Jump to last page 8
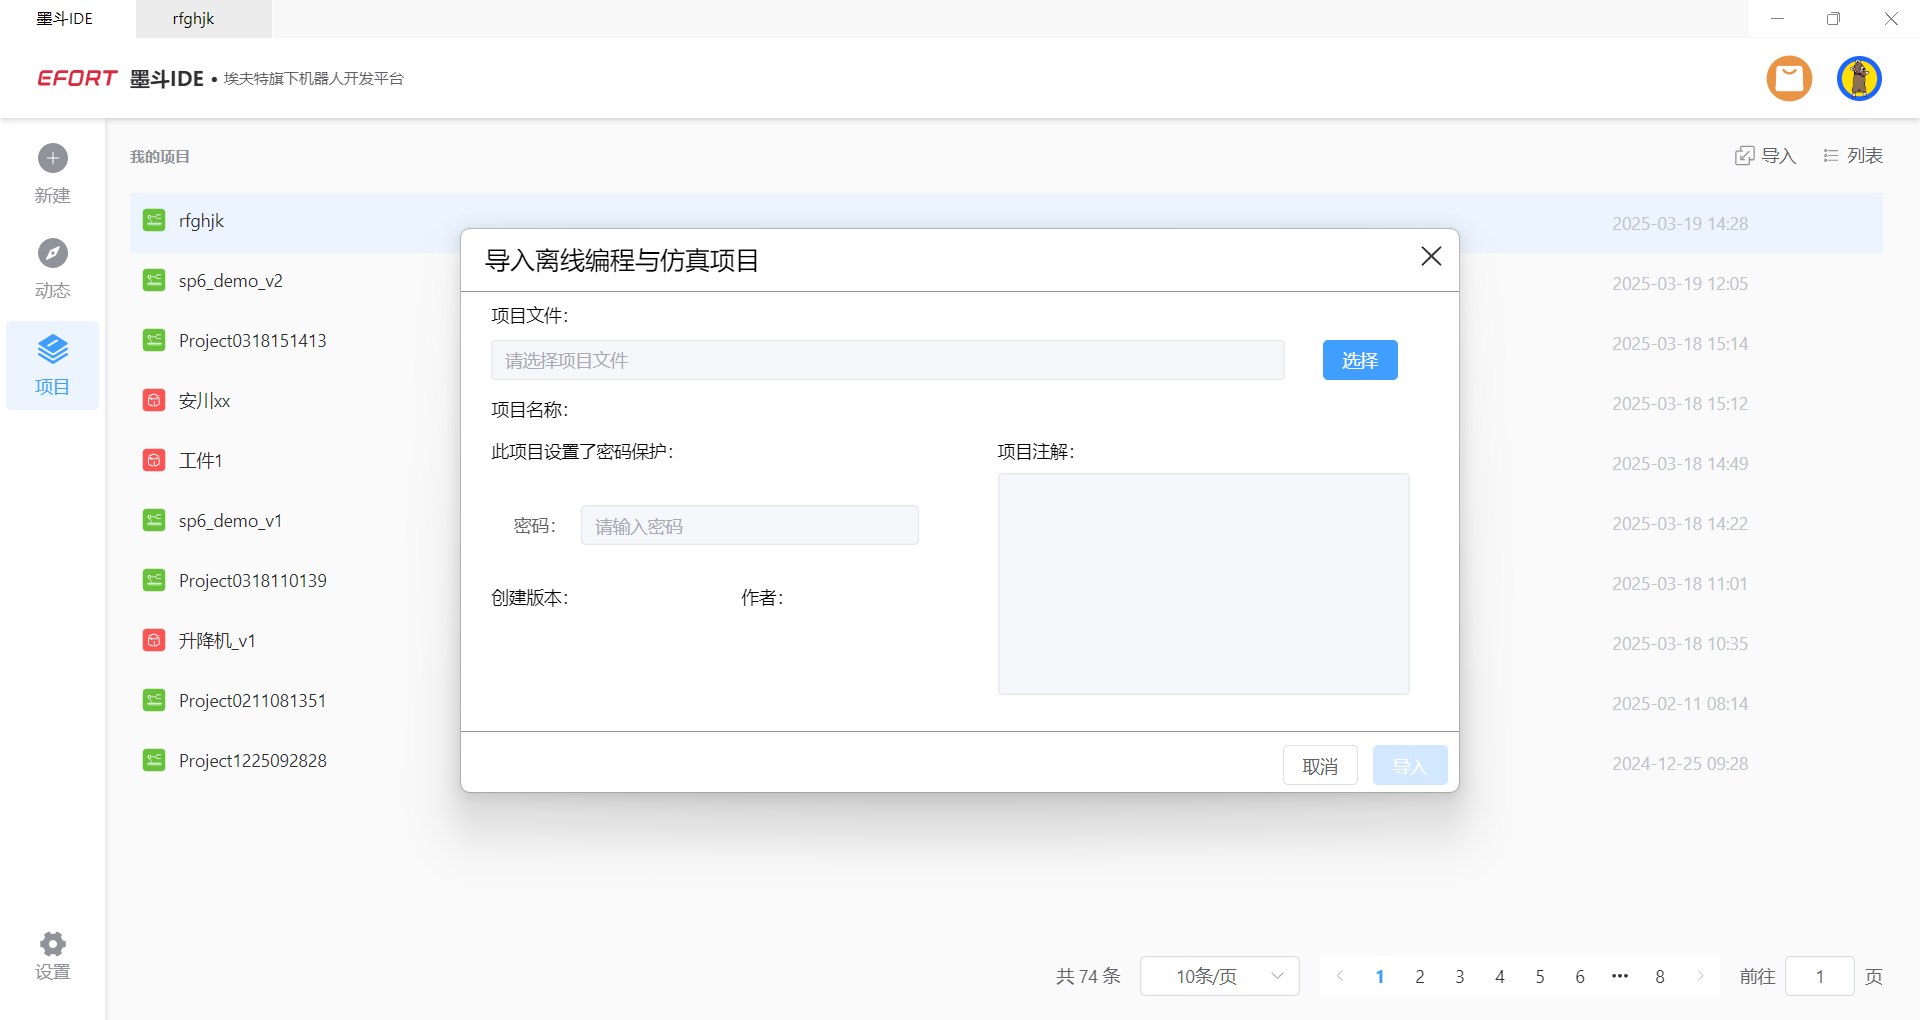This screenshot has width=1920, height=1020. (1659, 976)
